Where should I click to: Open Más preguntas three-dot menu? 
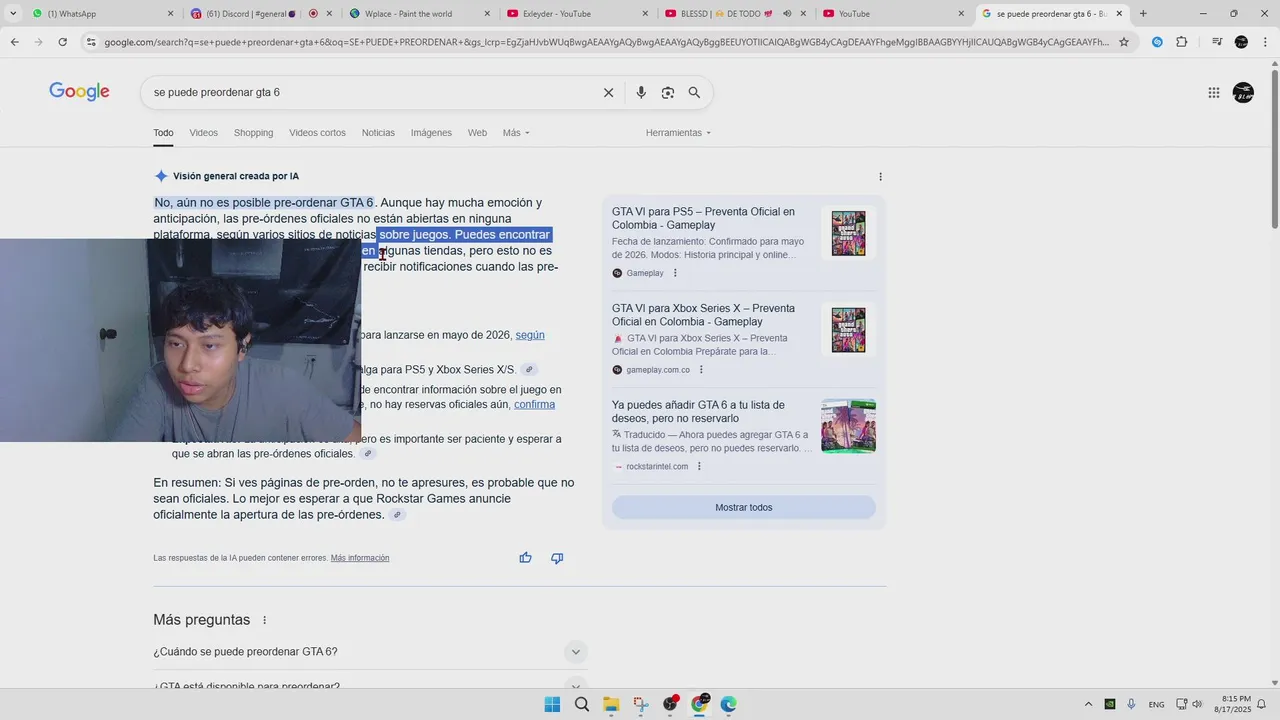pyautogui.click(x=264, y=620)
